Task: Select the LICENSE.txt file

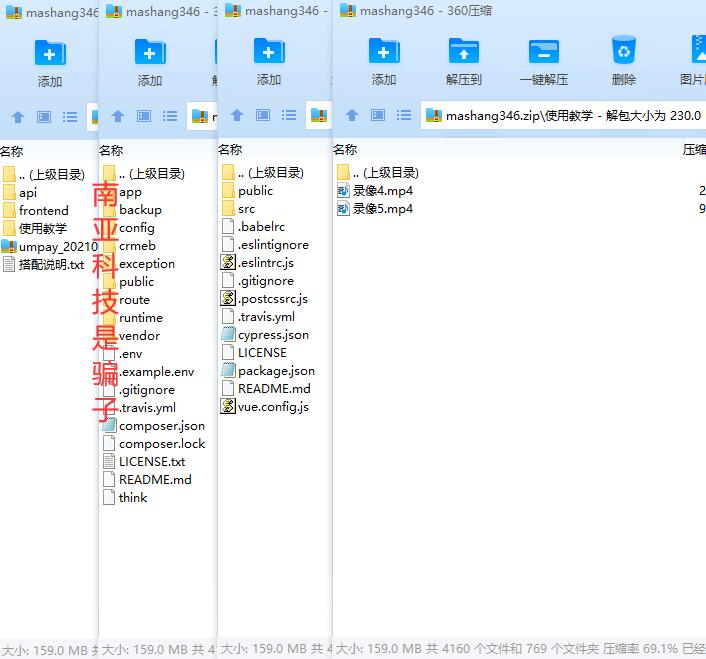Action: (x=151, y=462)
